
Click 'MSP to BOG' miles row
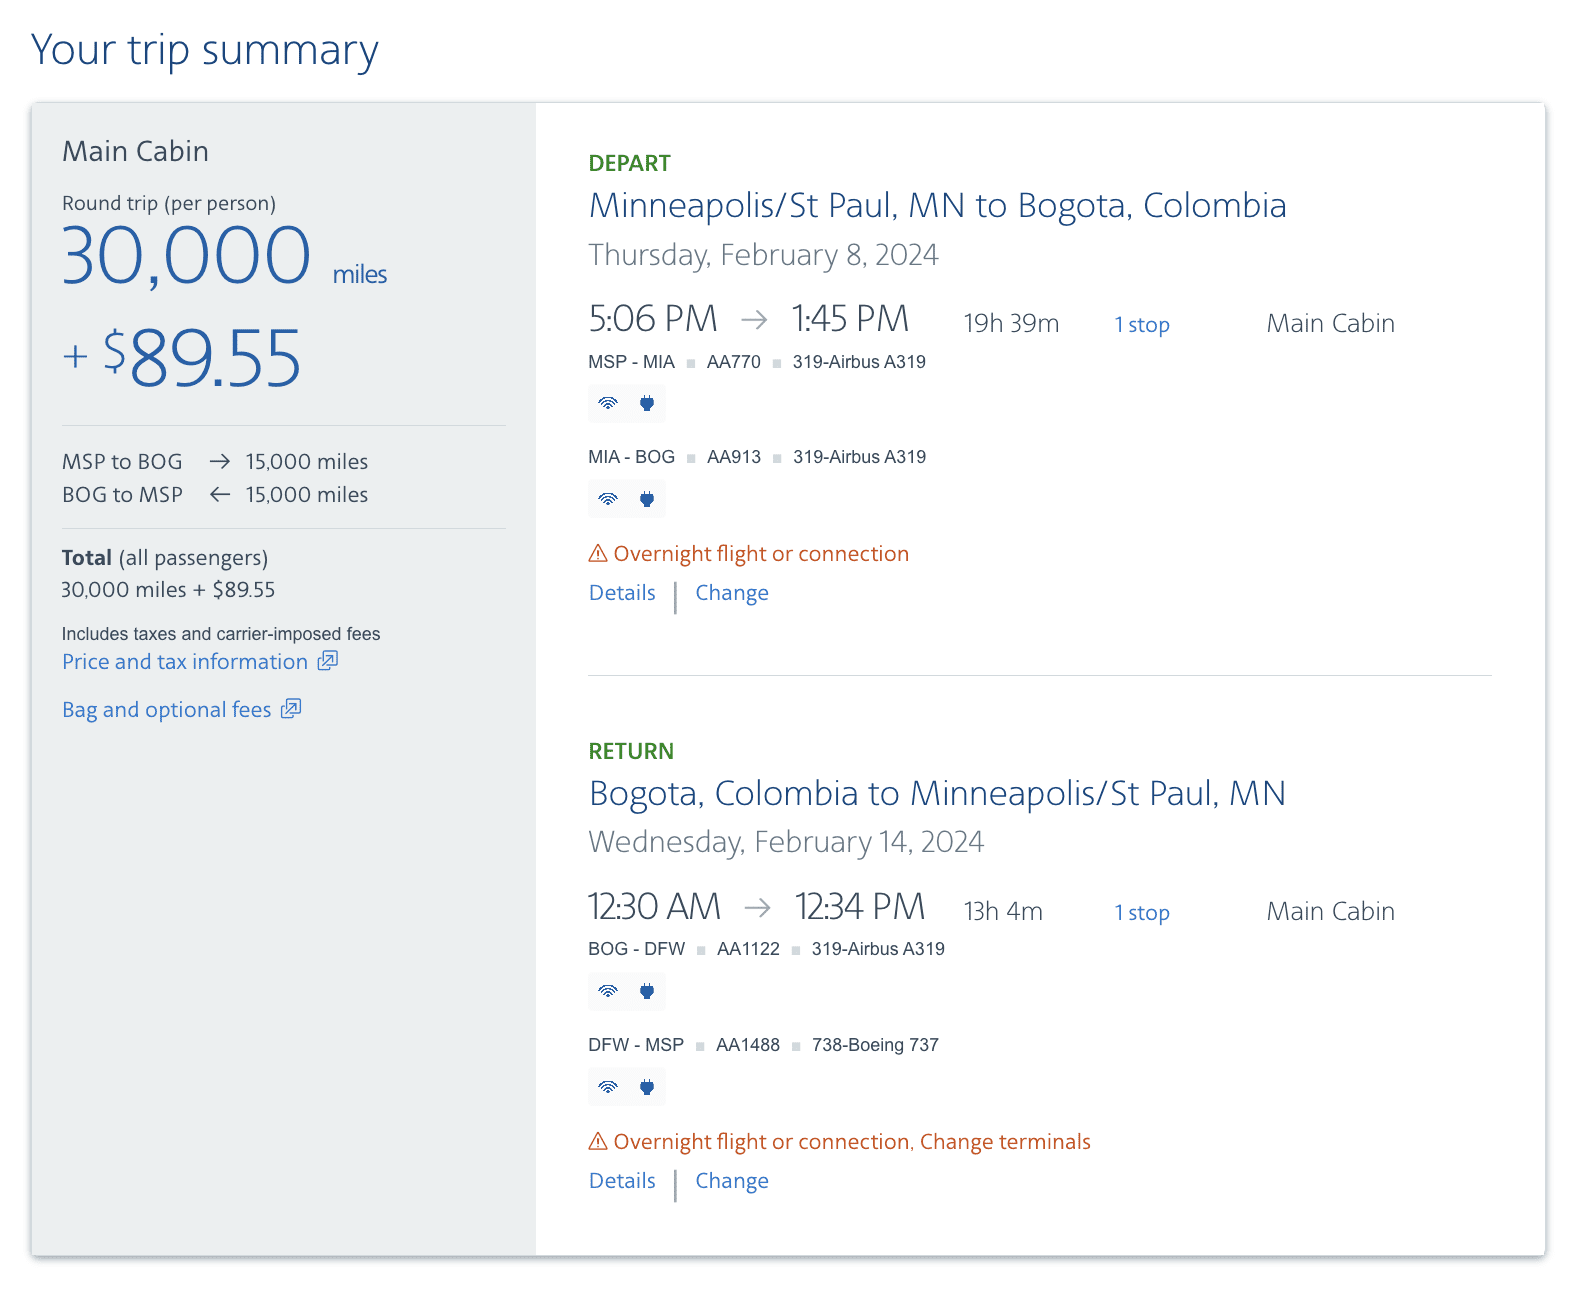tap(215, 462)
